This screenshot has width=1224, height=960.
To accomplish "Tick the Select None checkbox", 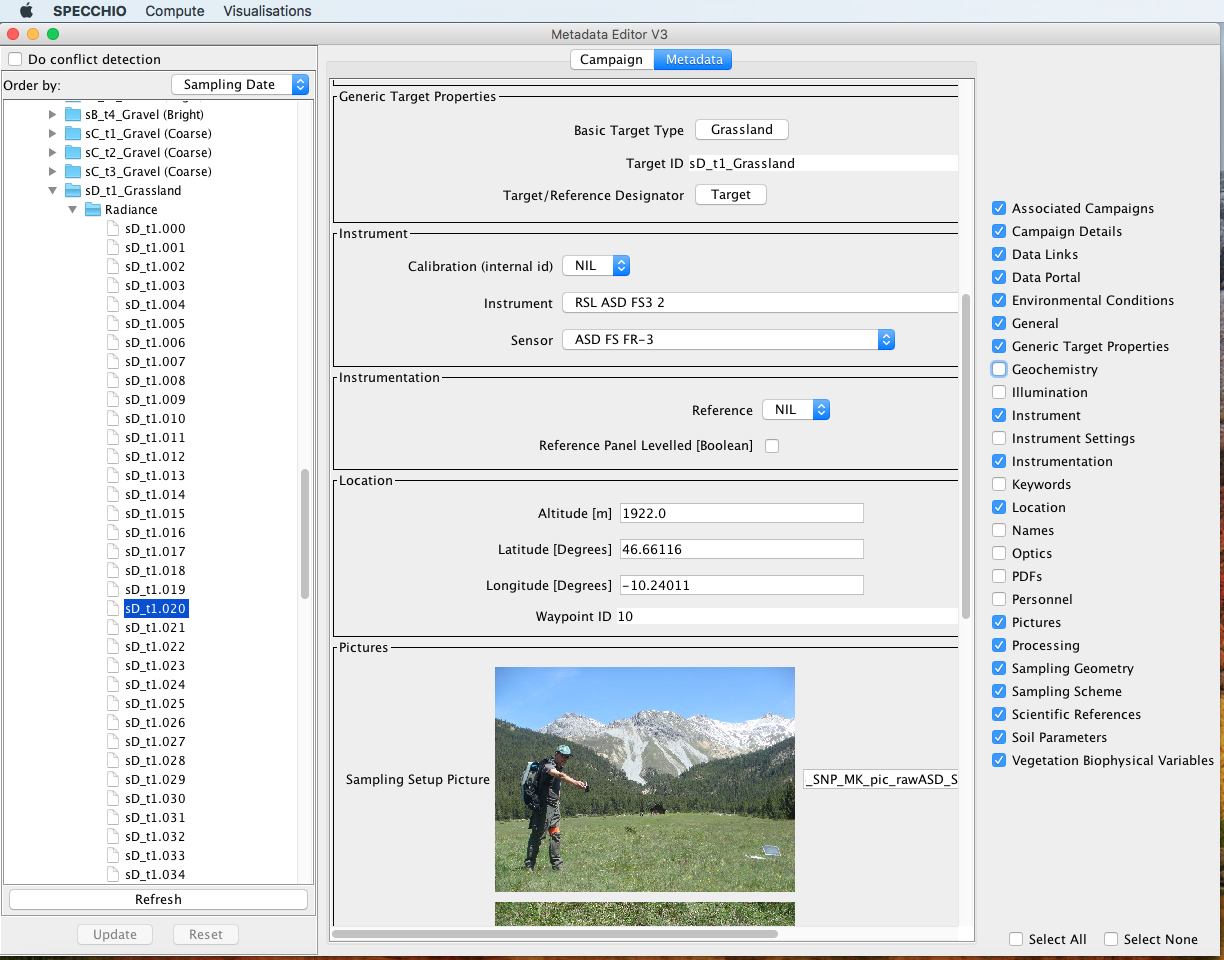I will pyautogui.click(x=1111, y=939).
